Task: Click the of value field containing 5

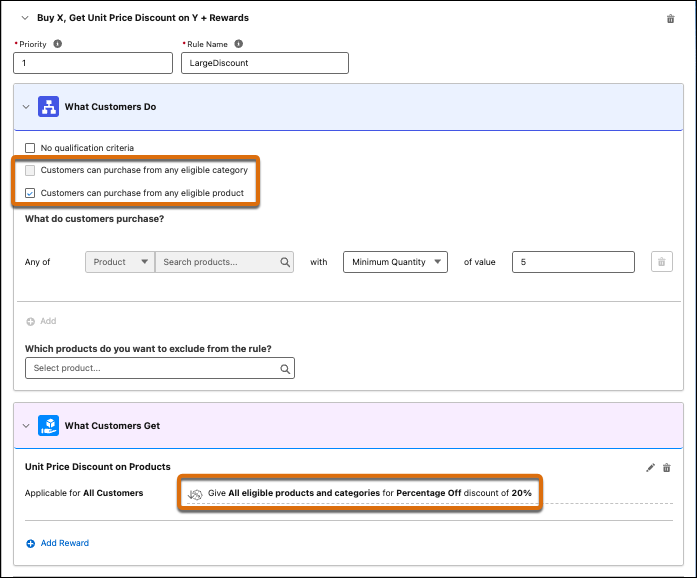Action: (x=573, y=262)
